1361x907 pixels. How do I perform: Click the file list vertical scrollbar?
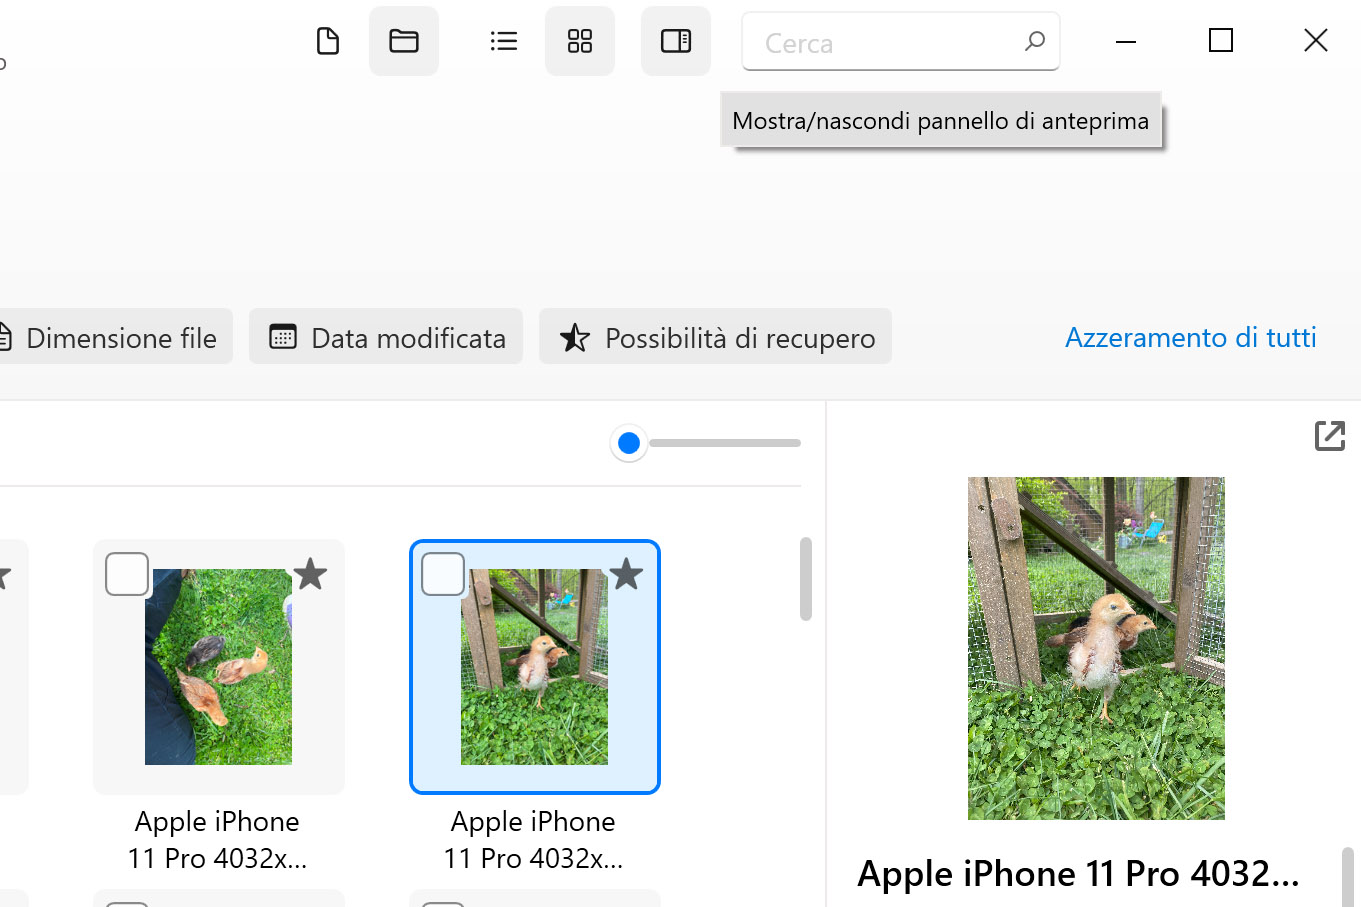click(806, 579)
